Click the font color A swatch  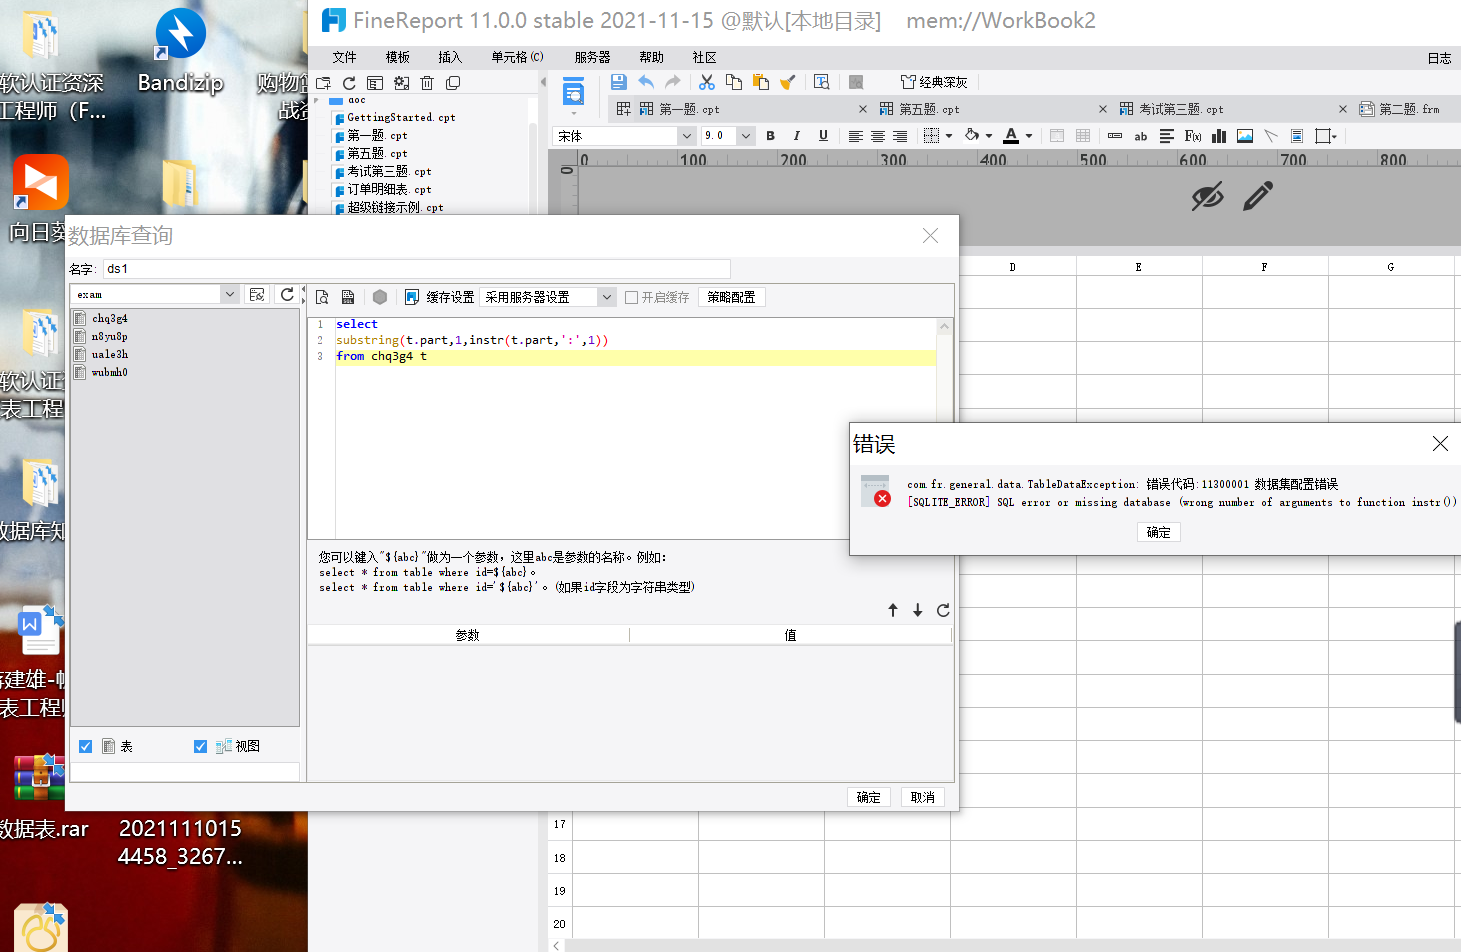pyautogui.click(x=1011, y=136)
